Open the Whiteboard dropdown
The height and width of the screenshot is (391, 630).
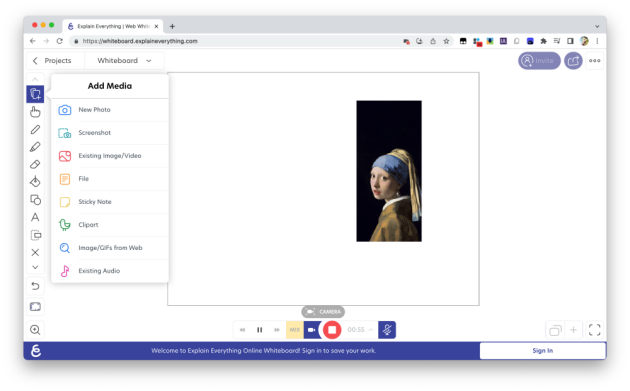pos(124,61)
